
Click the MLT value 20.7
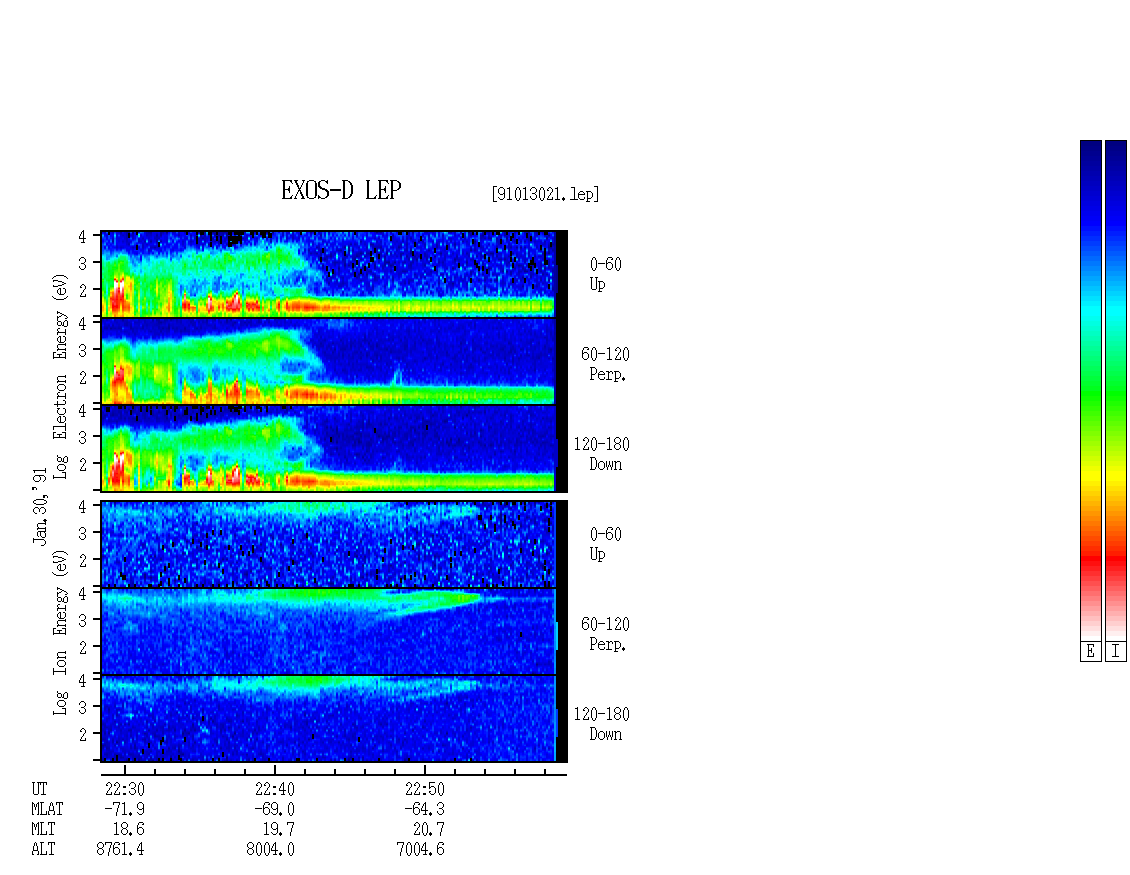click(428, 830)
